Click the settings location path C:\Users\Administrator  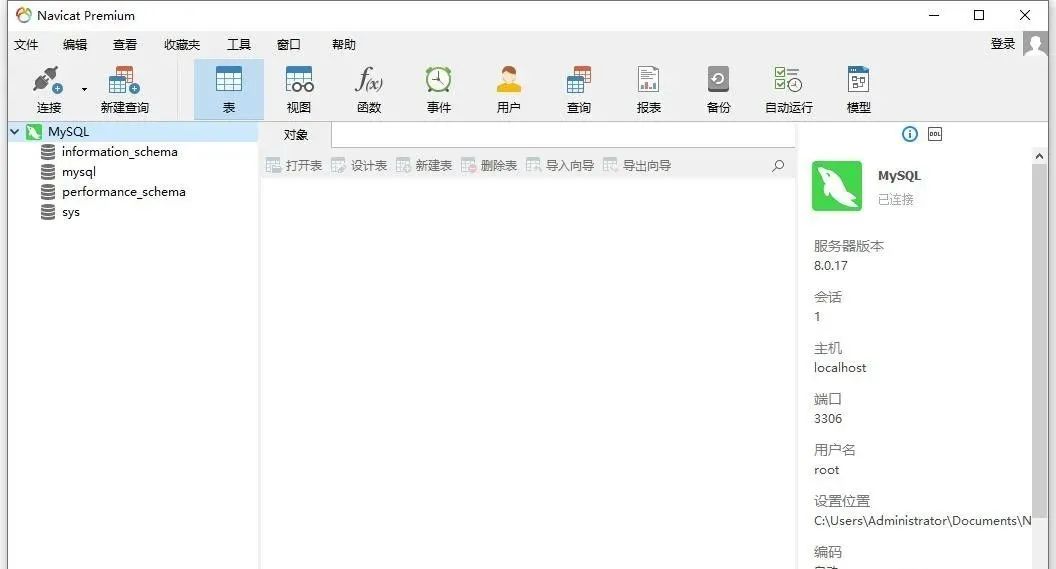[922, 521]
